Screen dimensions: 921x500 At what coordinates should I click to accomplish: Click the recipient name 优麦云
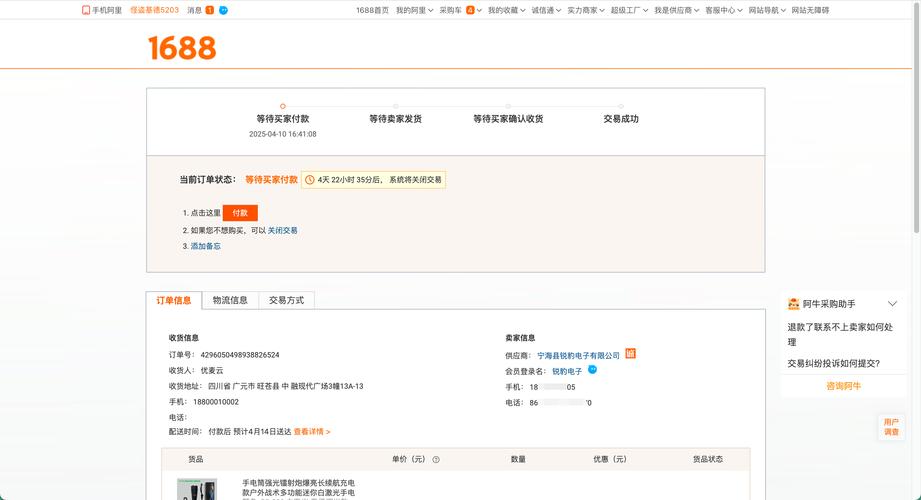[x=211, y=371]
